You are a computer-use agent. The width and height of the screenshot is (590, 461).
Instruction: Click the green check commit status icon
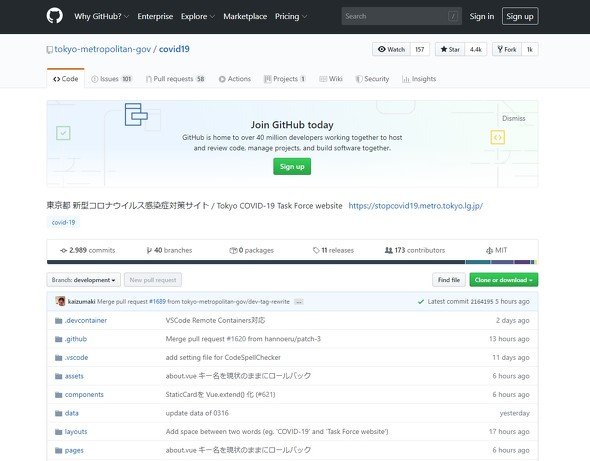[x=421, y=301]
